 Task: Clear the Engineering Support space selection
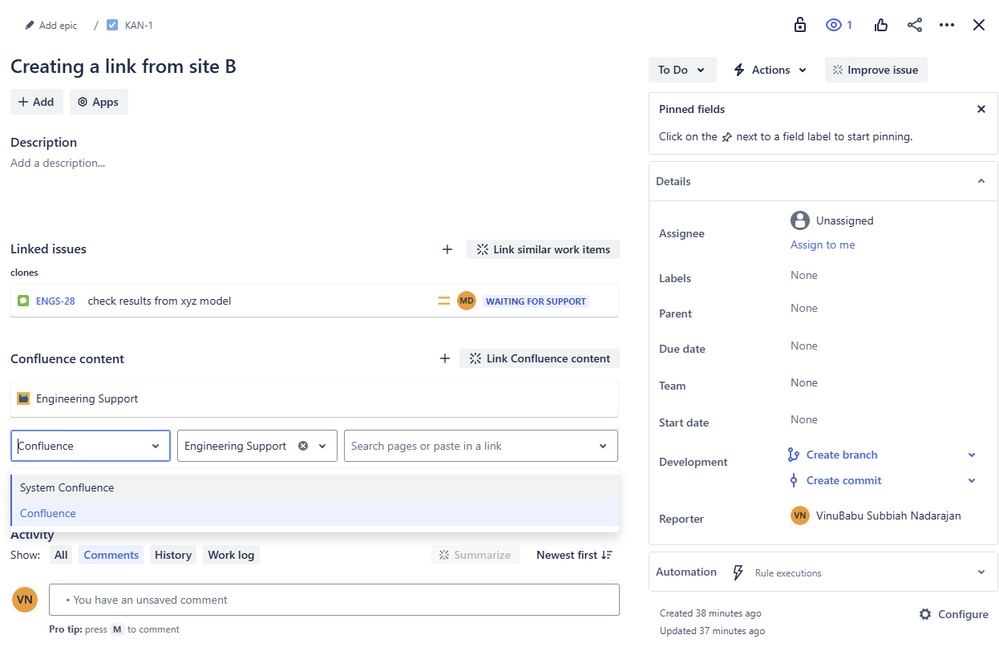pos(303,446)
